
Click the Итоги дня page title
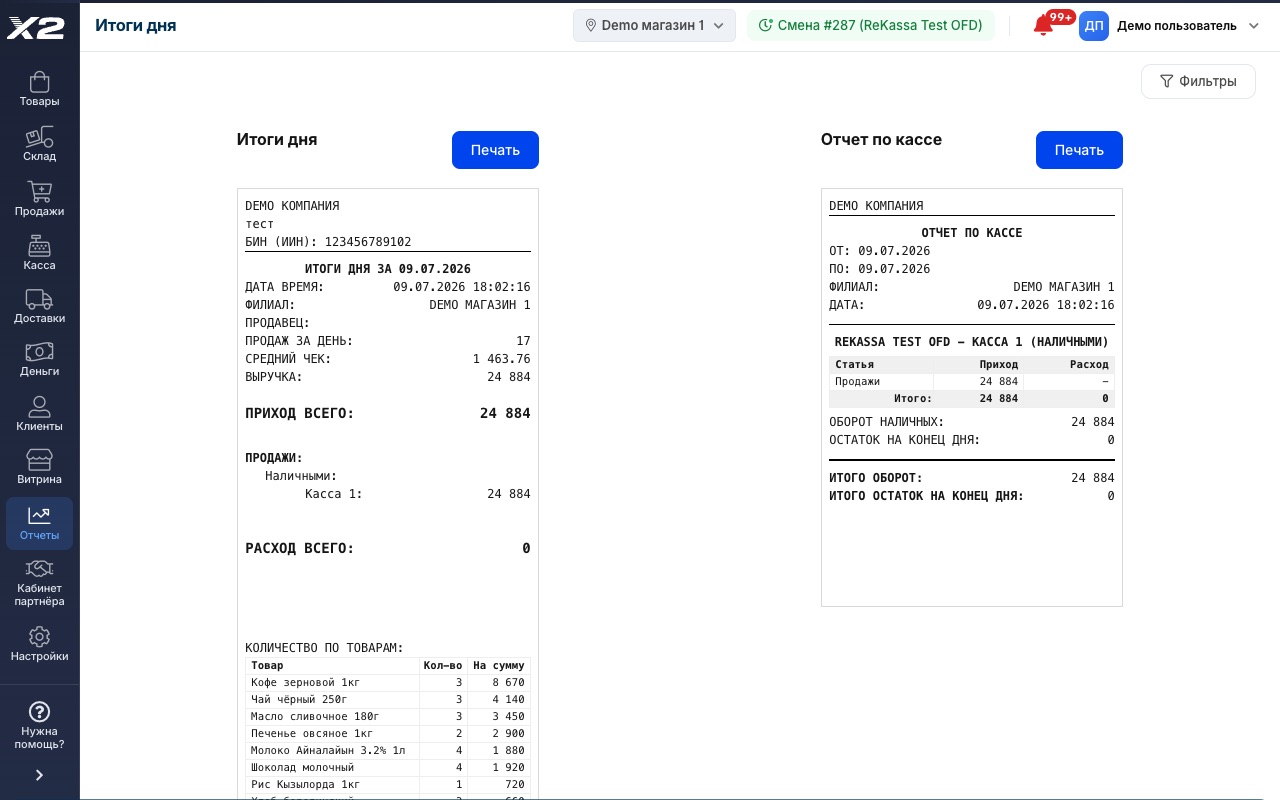(136, 26)
